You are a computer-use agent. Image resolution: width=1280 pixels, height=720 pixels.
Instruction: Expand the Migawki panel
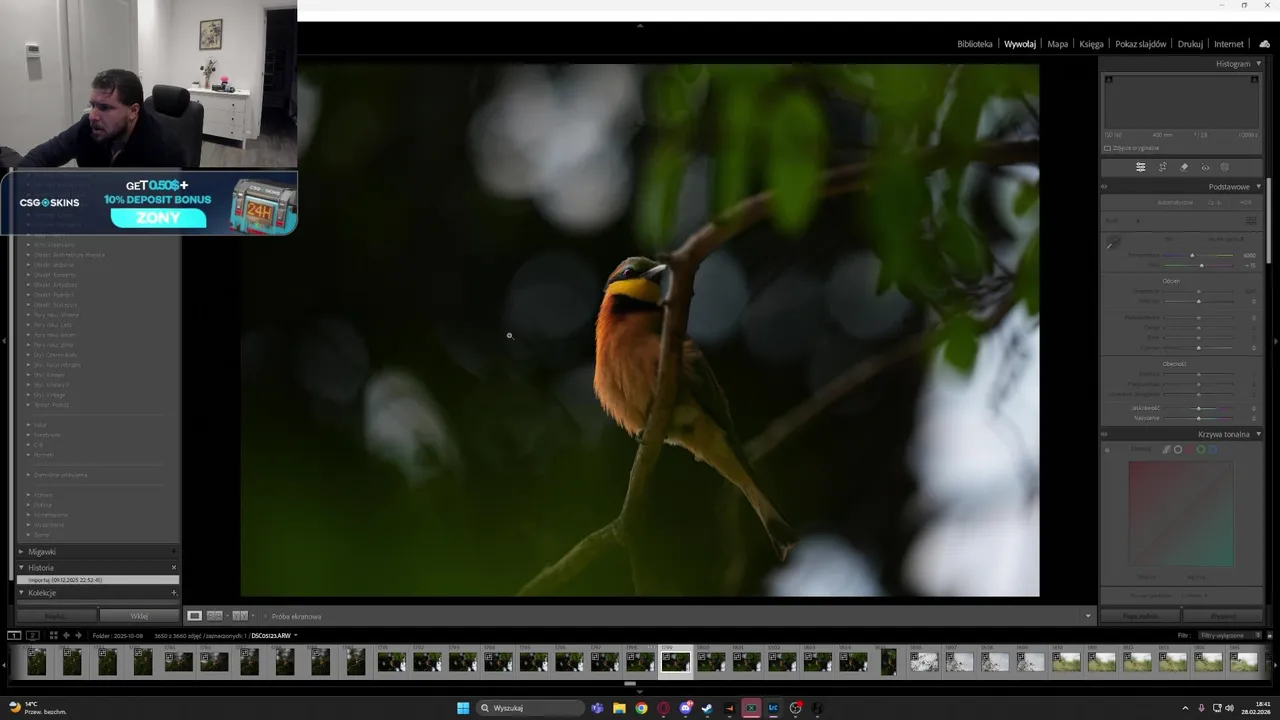(21, 552)
